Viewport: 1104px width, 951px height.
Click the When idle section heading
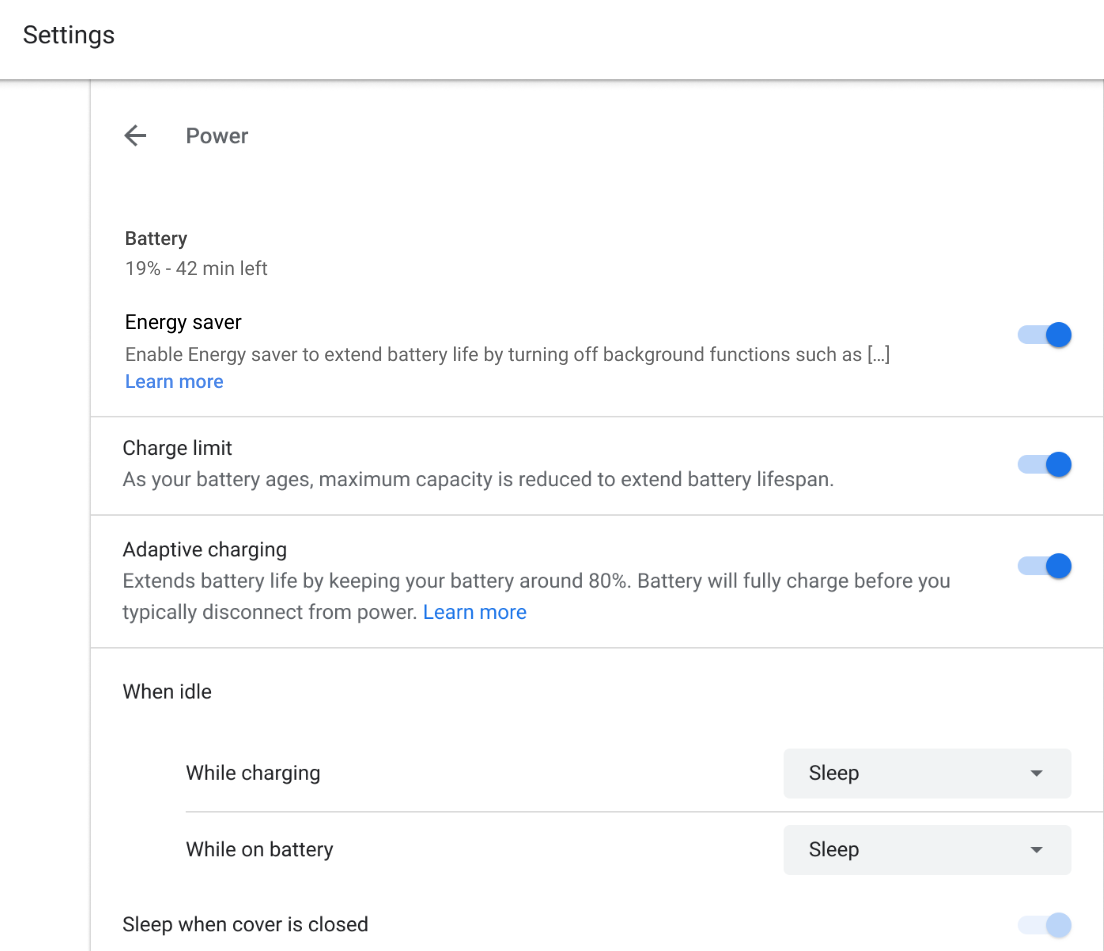point(167,691)
